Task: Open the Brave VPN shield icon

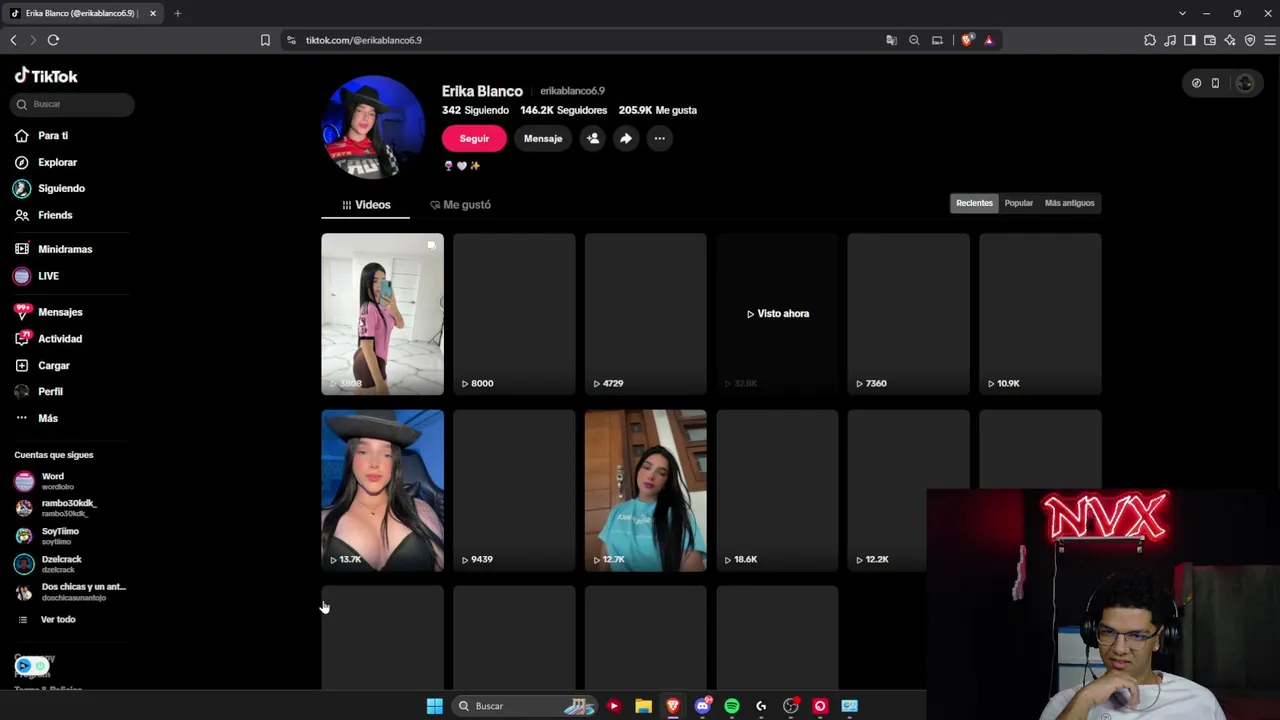Action: coord(1250,40)
